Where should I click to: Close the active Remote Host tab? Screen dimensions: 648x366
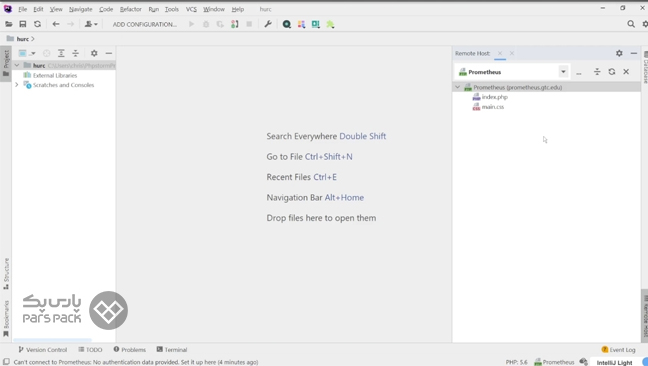coord(500,53)
